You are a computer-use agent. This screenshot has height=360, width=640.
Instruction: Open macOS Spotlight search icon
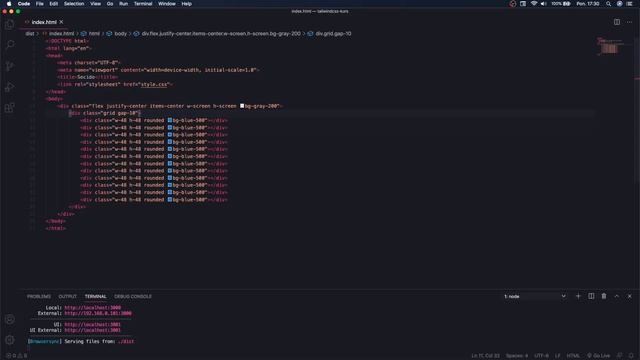click(608, 4)
